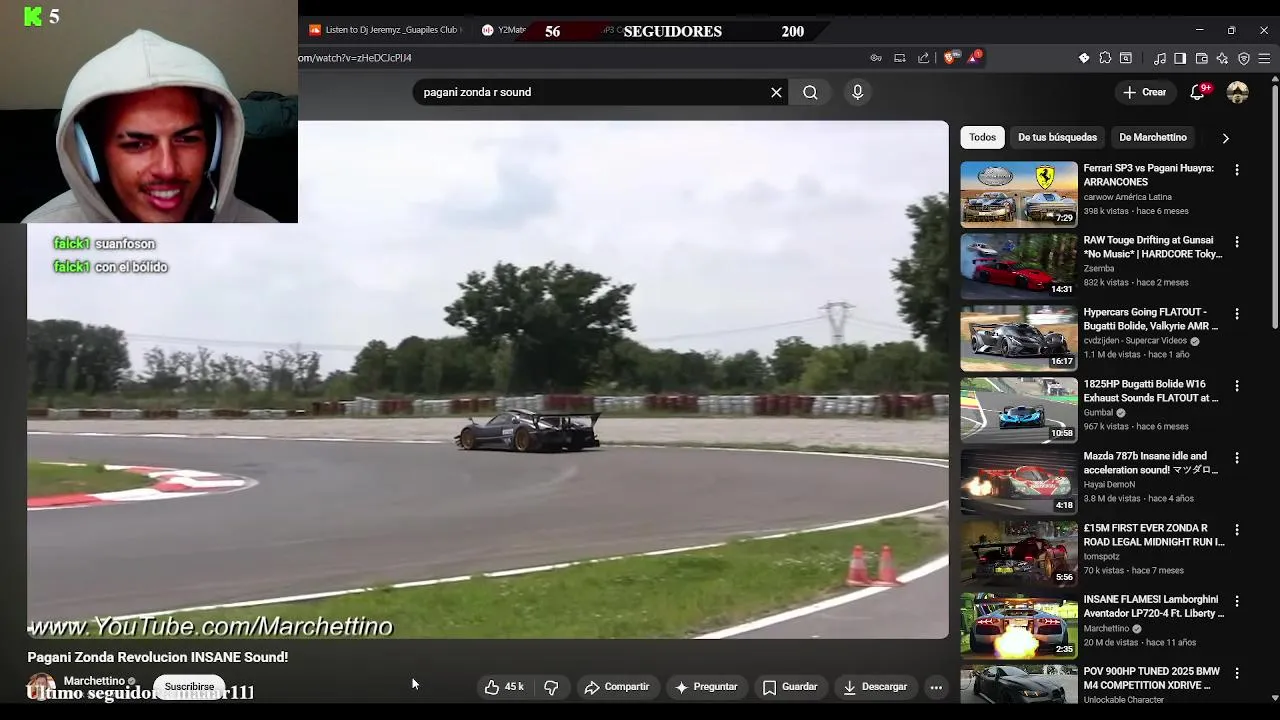Viewport: 1280px width, 720px height.
Task: Open options menu for 1825HP Bugatti Bolide
Action: pos(1237,386)
